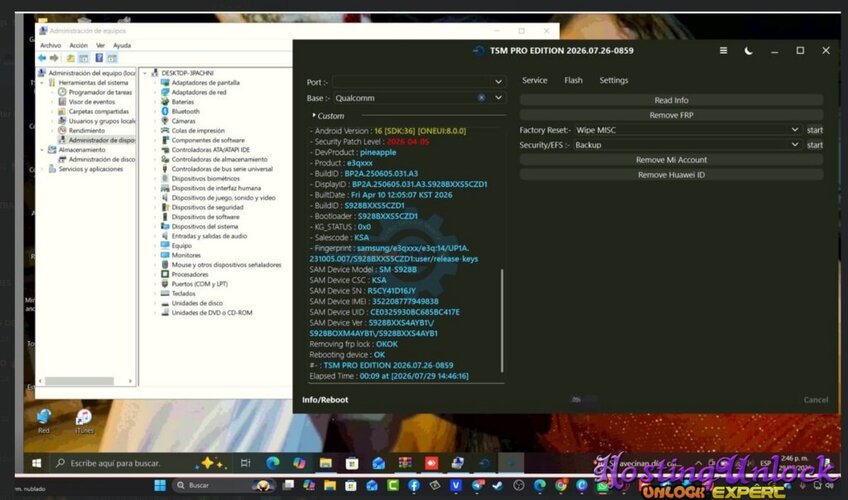This screenshot has width=848, height=500.
Task: Click the left tree horizontal scrollbar
Action: 79,381
